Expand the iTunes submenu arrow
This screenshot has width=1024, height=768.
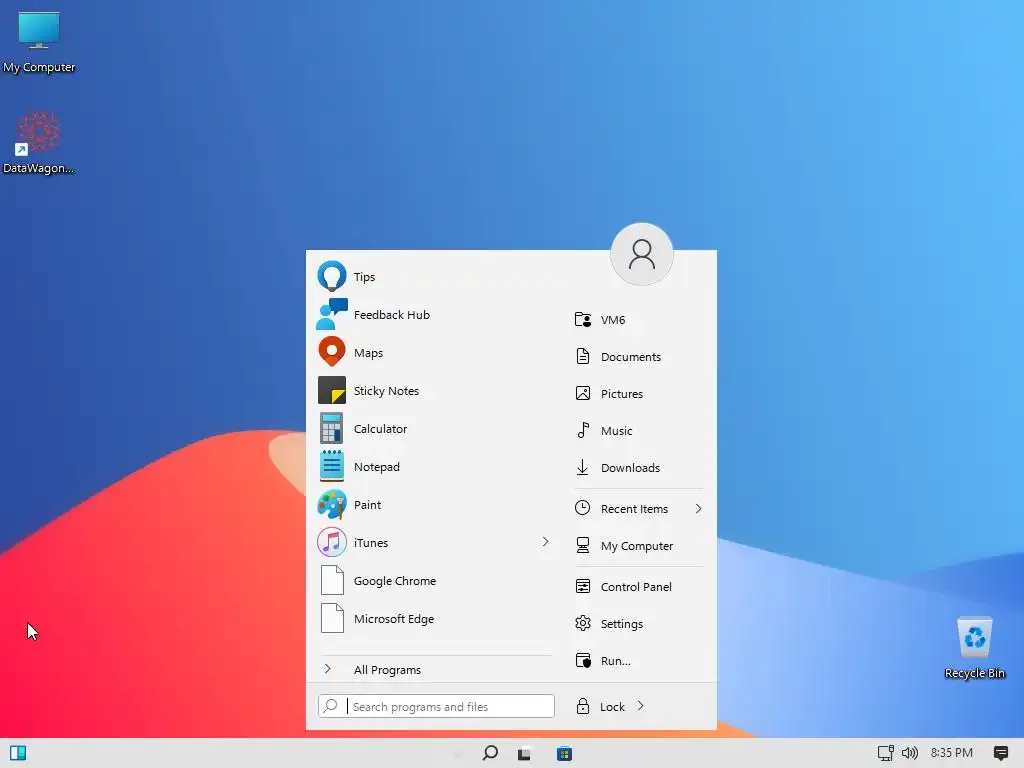[x=545, y=541]
